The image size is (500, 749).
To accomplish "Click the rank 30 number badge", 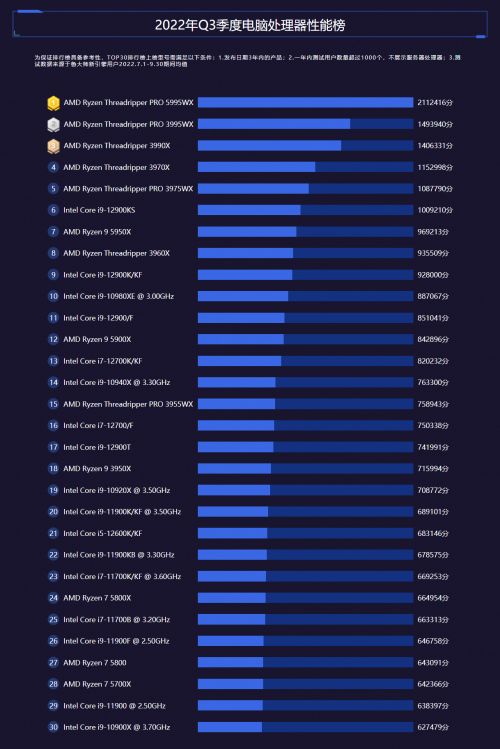I will [53, 727].
